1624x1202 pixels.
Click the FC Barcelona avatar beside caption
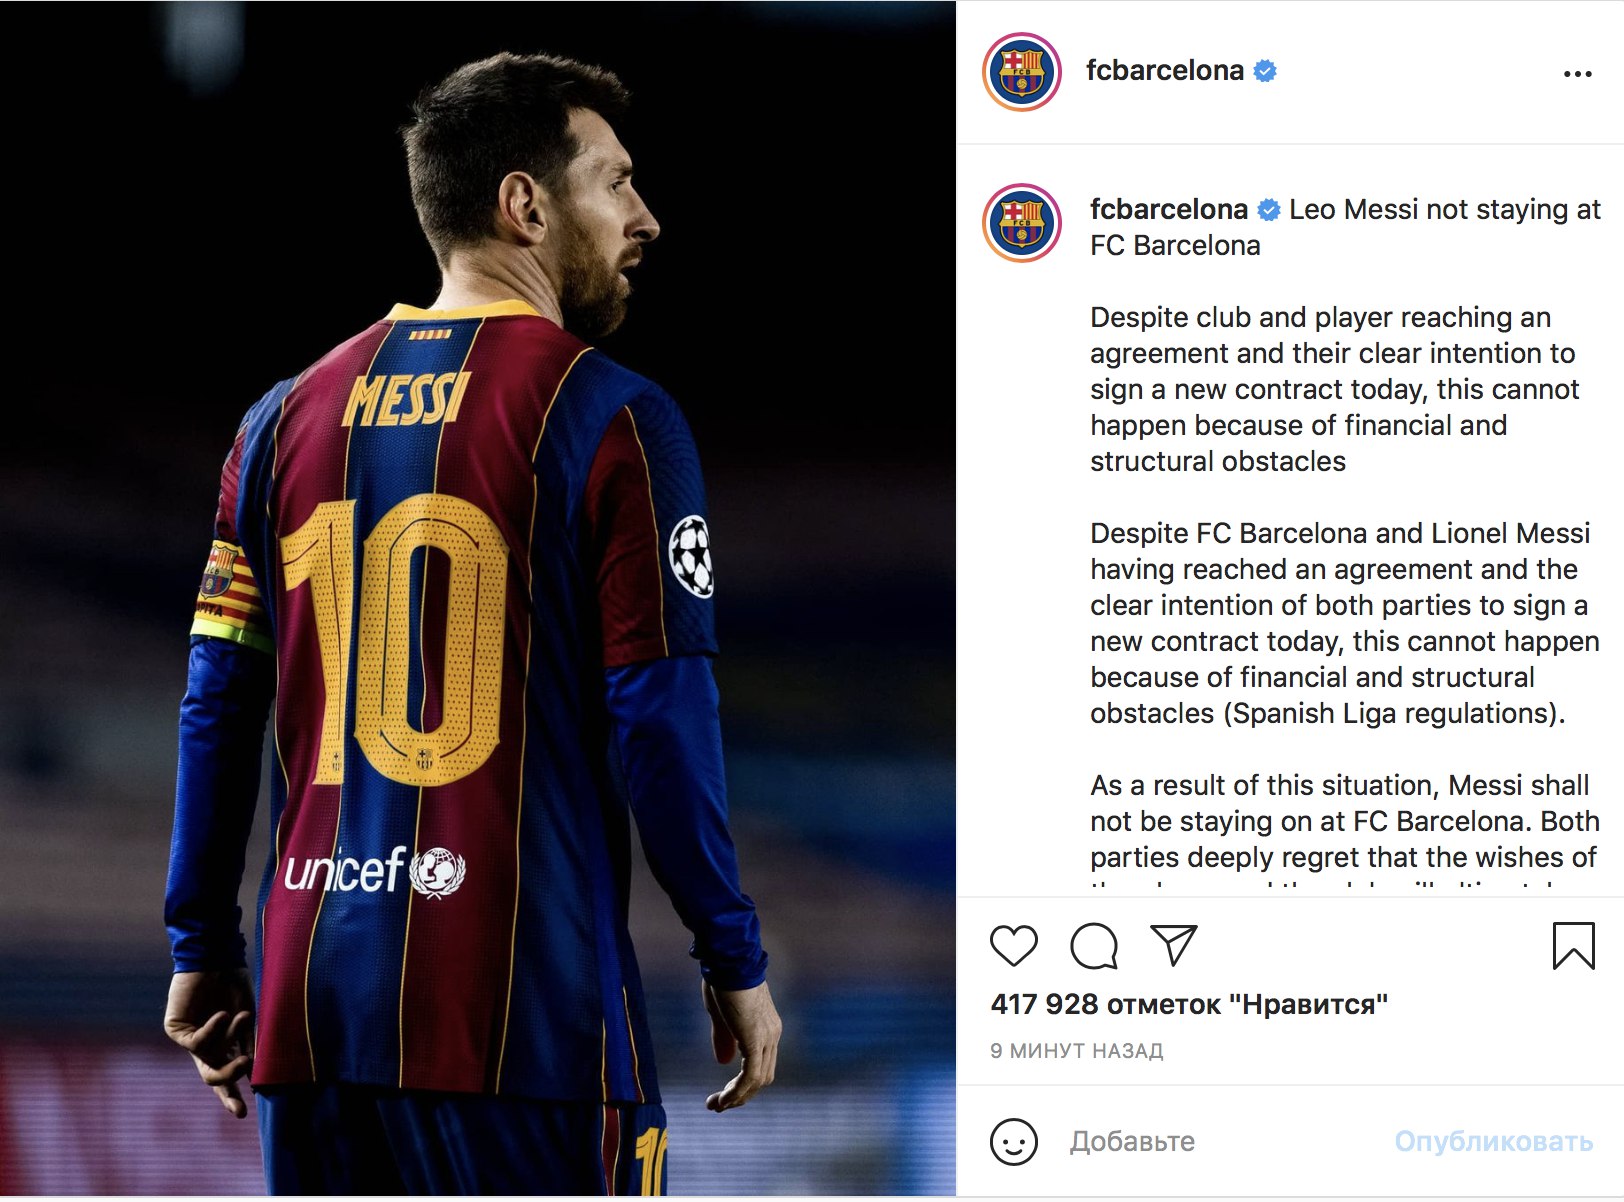pyautogui.click(x=1022, y=223)
